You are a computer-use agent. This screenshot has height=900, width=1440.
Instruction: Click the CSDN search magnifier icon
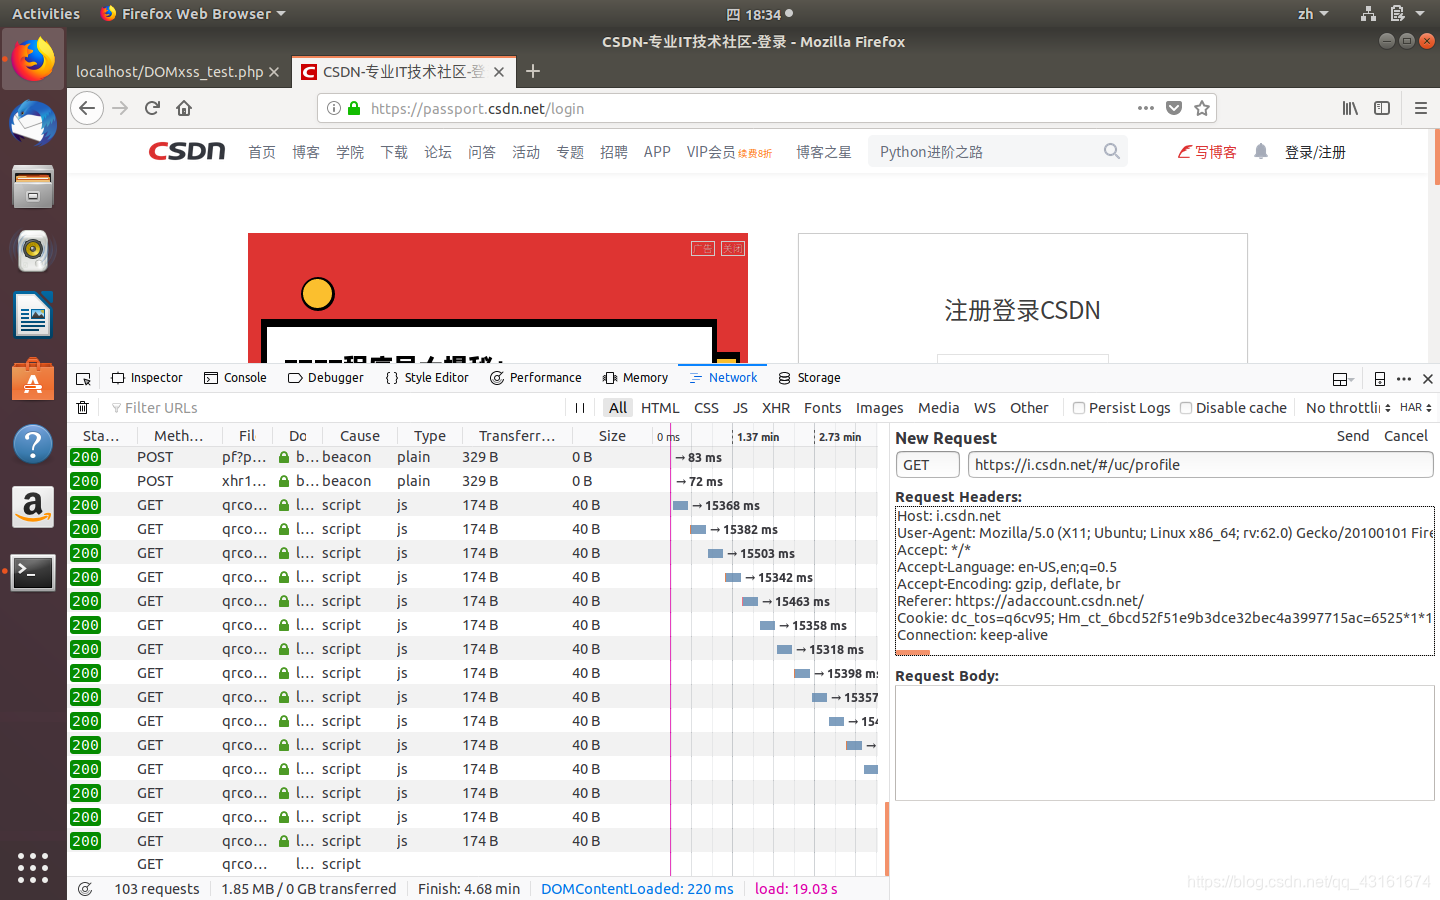(x=1112, y=151)
